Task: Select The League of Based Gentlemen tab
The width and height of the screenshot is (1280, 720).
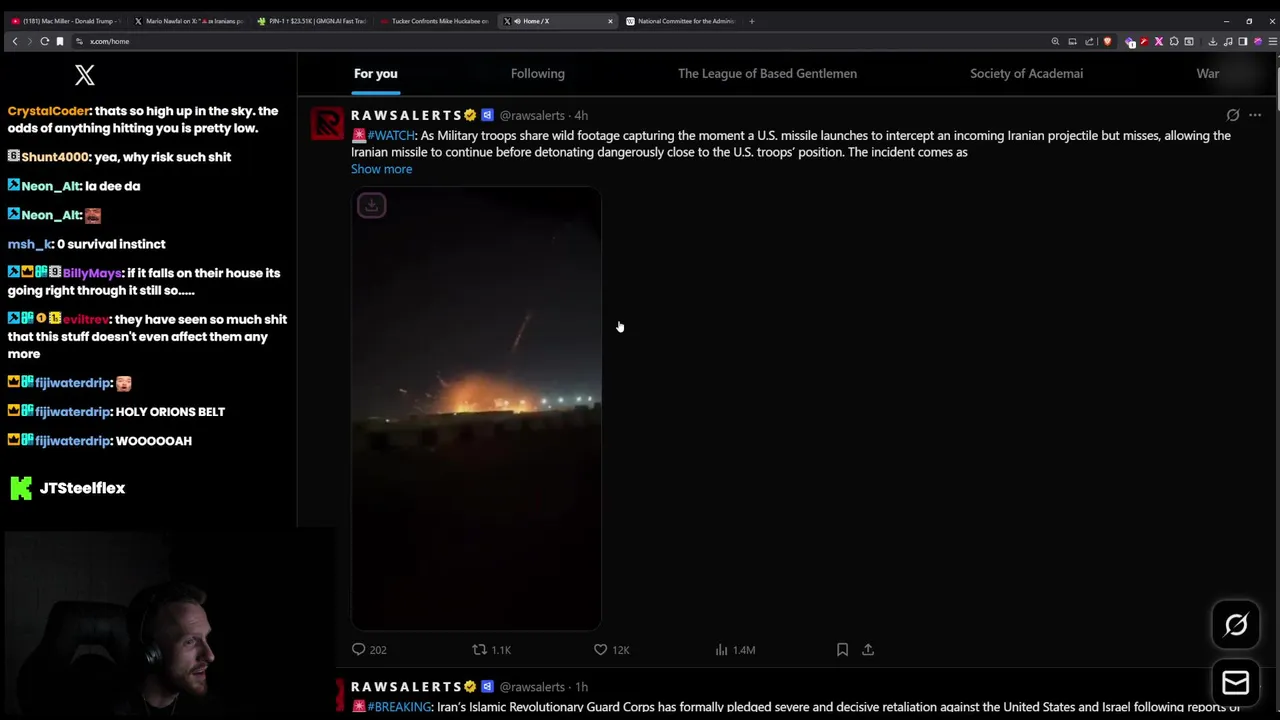Action: coord(767,73)
